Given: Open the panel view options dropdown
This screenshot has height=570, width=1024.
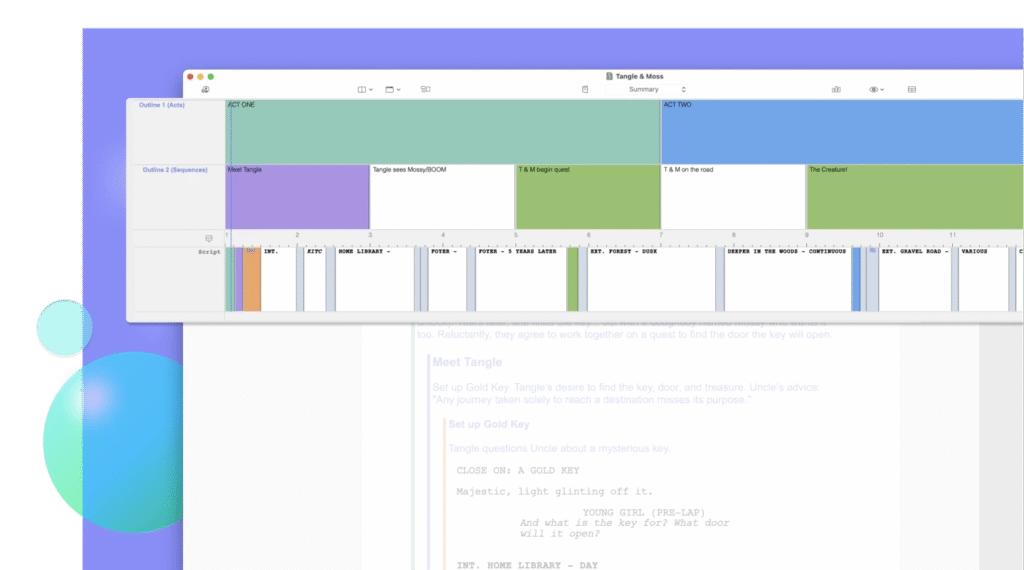Looking at the screenshot, I should coord(393,89).
